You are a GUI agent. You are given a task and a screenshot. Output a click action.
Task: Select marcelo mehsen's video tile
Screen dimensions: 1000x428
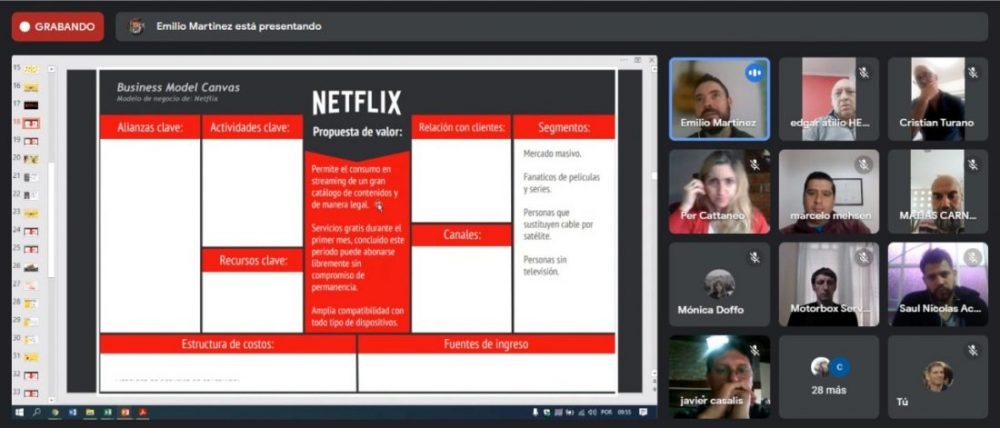tap(828, 191)
